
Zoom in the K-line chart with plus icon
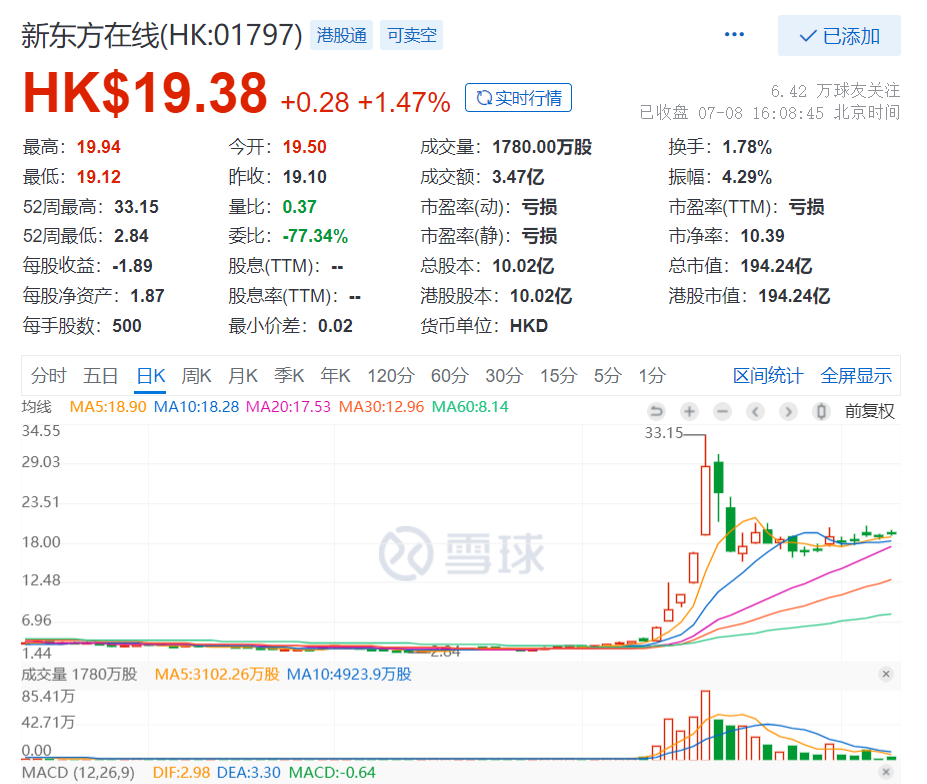689,411
